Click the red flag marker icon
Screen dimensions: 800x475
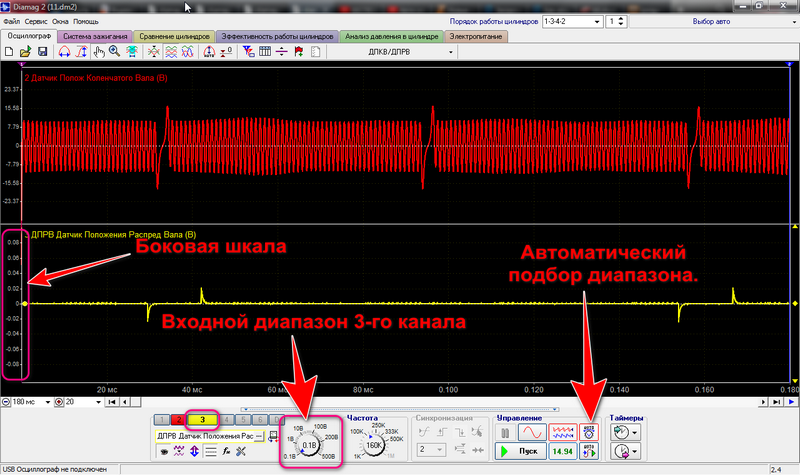tap(299, 52)
